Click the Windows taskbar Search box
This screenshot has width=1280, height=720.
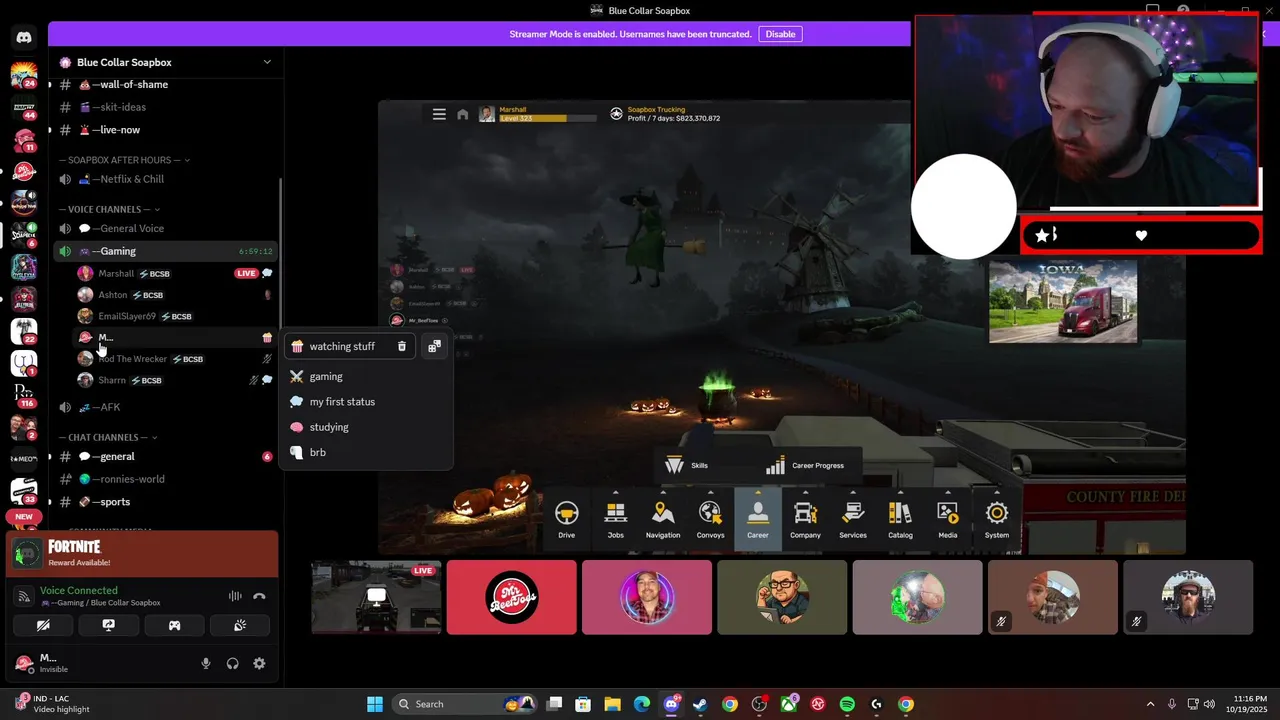[x=465, y=704]
